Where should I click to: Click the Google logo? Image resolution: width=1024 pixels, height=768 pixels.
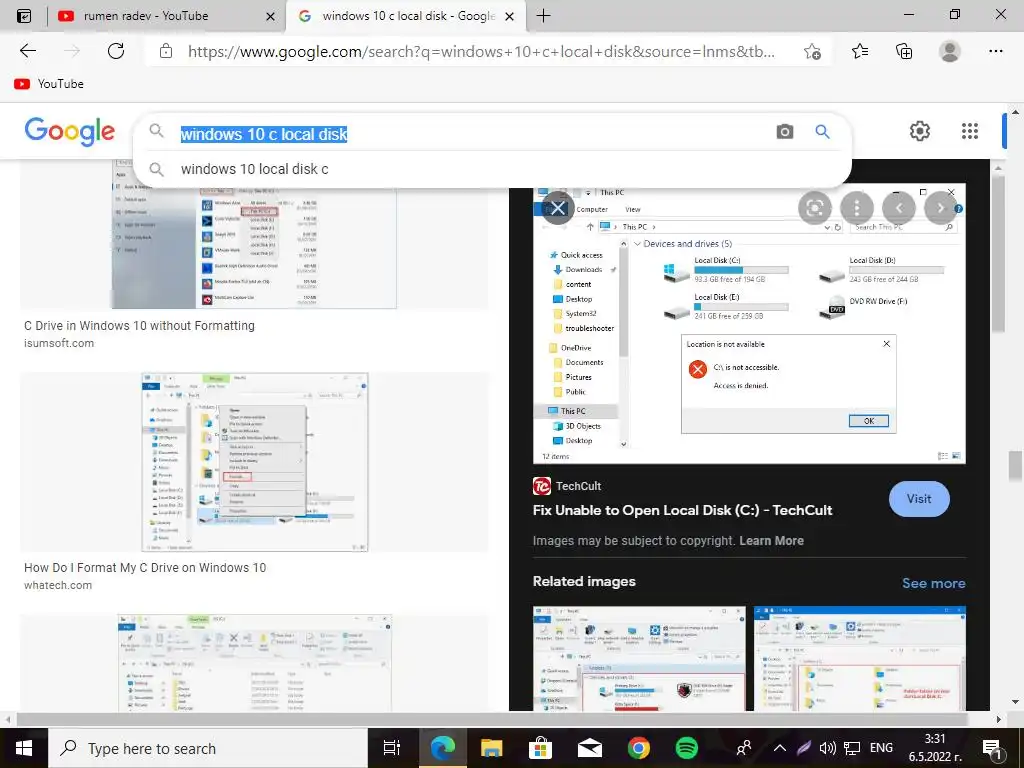[70, 132]
